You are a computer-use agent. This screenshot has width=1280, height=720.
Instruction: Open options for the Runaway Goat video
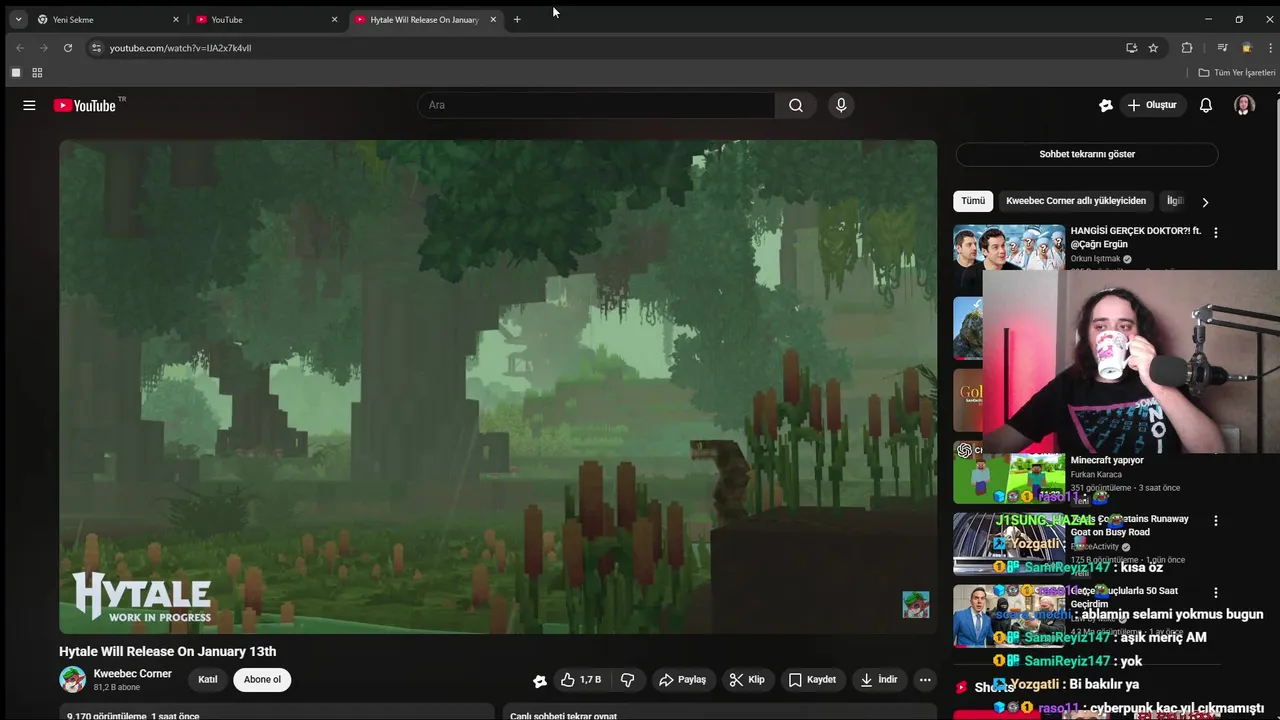pyautogui.click(x=1216, y=521)
